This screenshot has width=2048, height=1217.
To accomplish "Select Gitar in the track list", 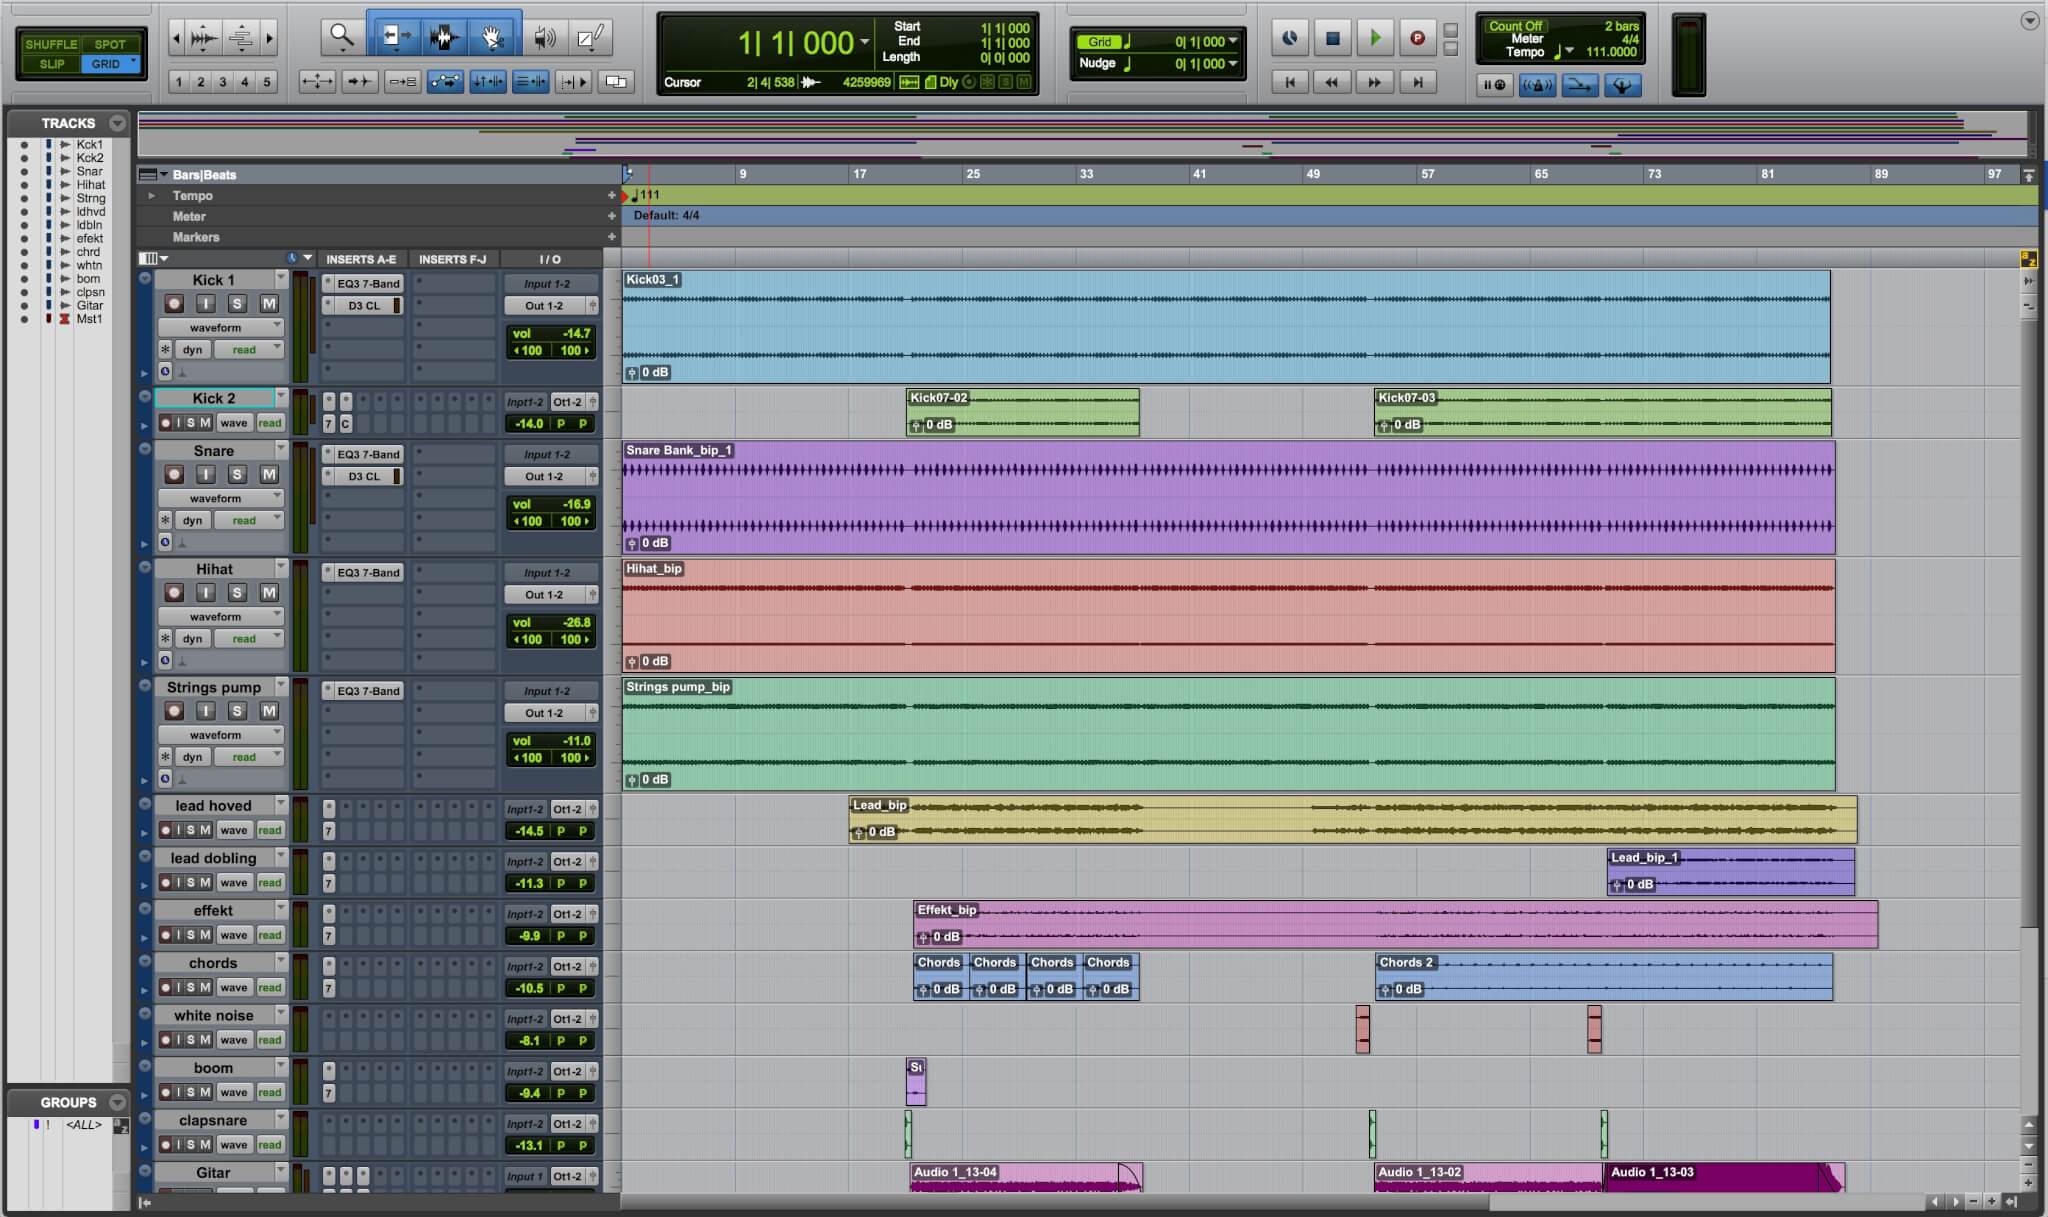I will (x=90, y=305).
